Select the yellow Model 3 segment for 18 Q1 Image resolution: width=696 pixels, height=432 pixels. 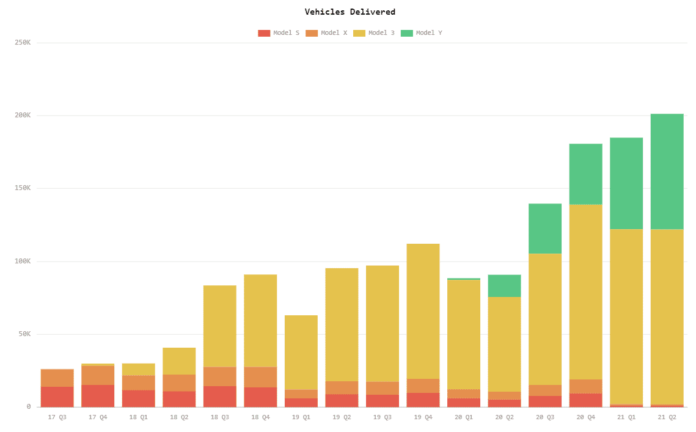[138, 370]
